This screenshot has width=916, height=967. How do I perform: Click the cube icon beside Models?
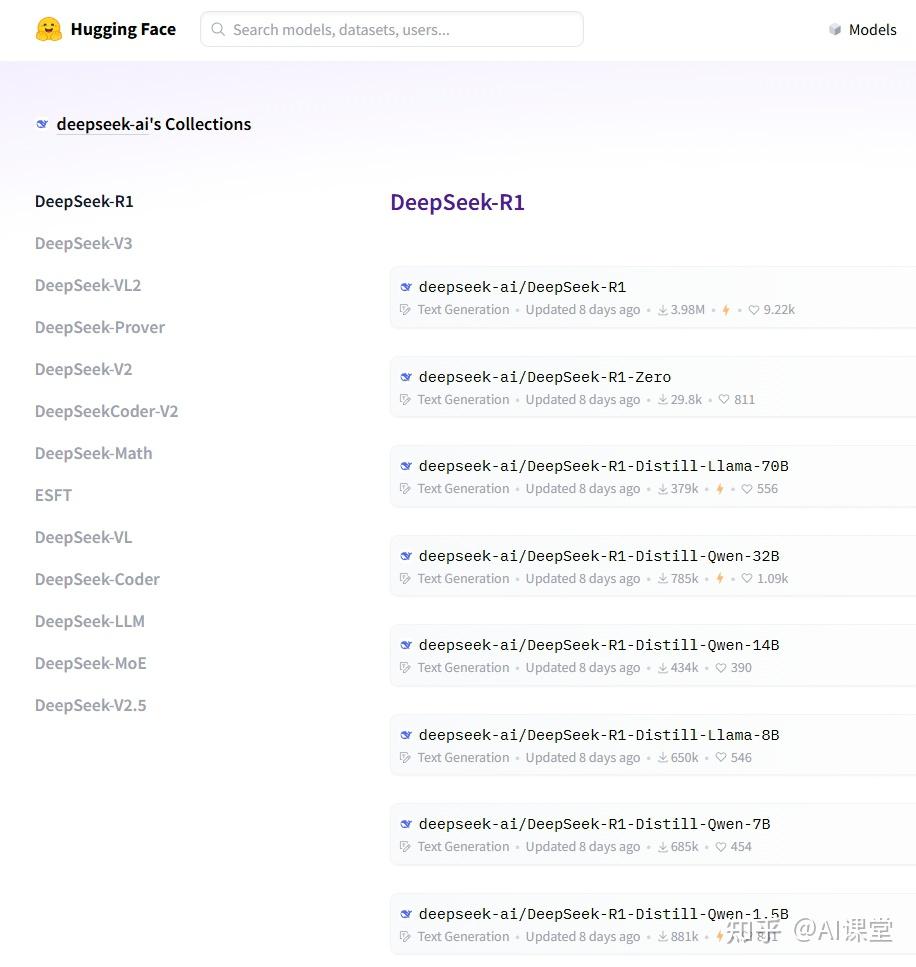[835, 29]
